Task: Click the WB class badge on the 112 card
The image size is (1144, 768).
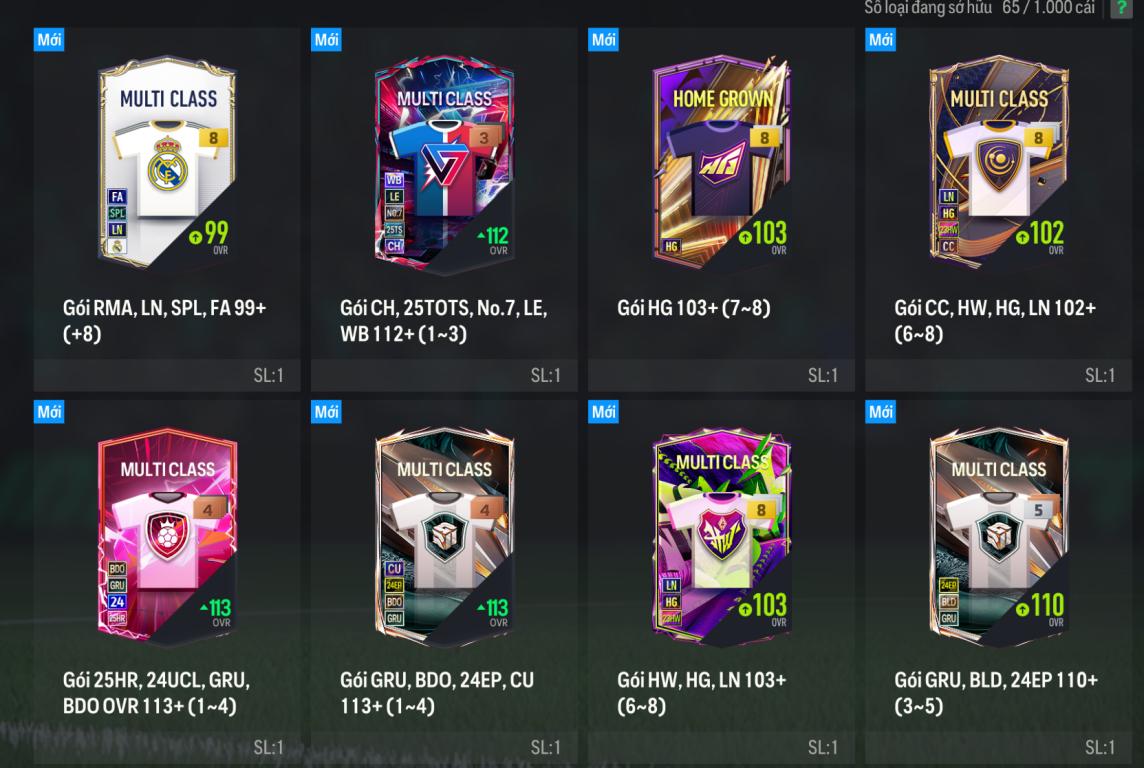Action: (394, 179)
